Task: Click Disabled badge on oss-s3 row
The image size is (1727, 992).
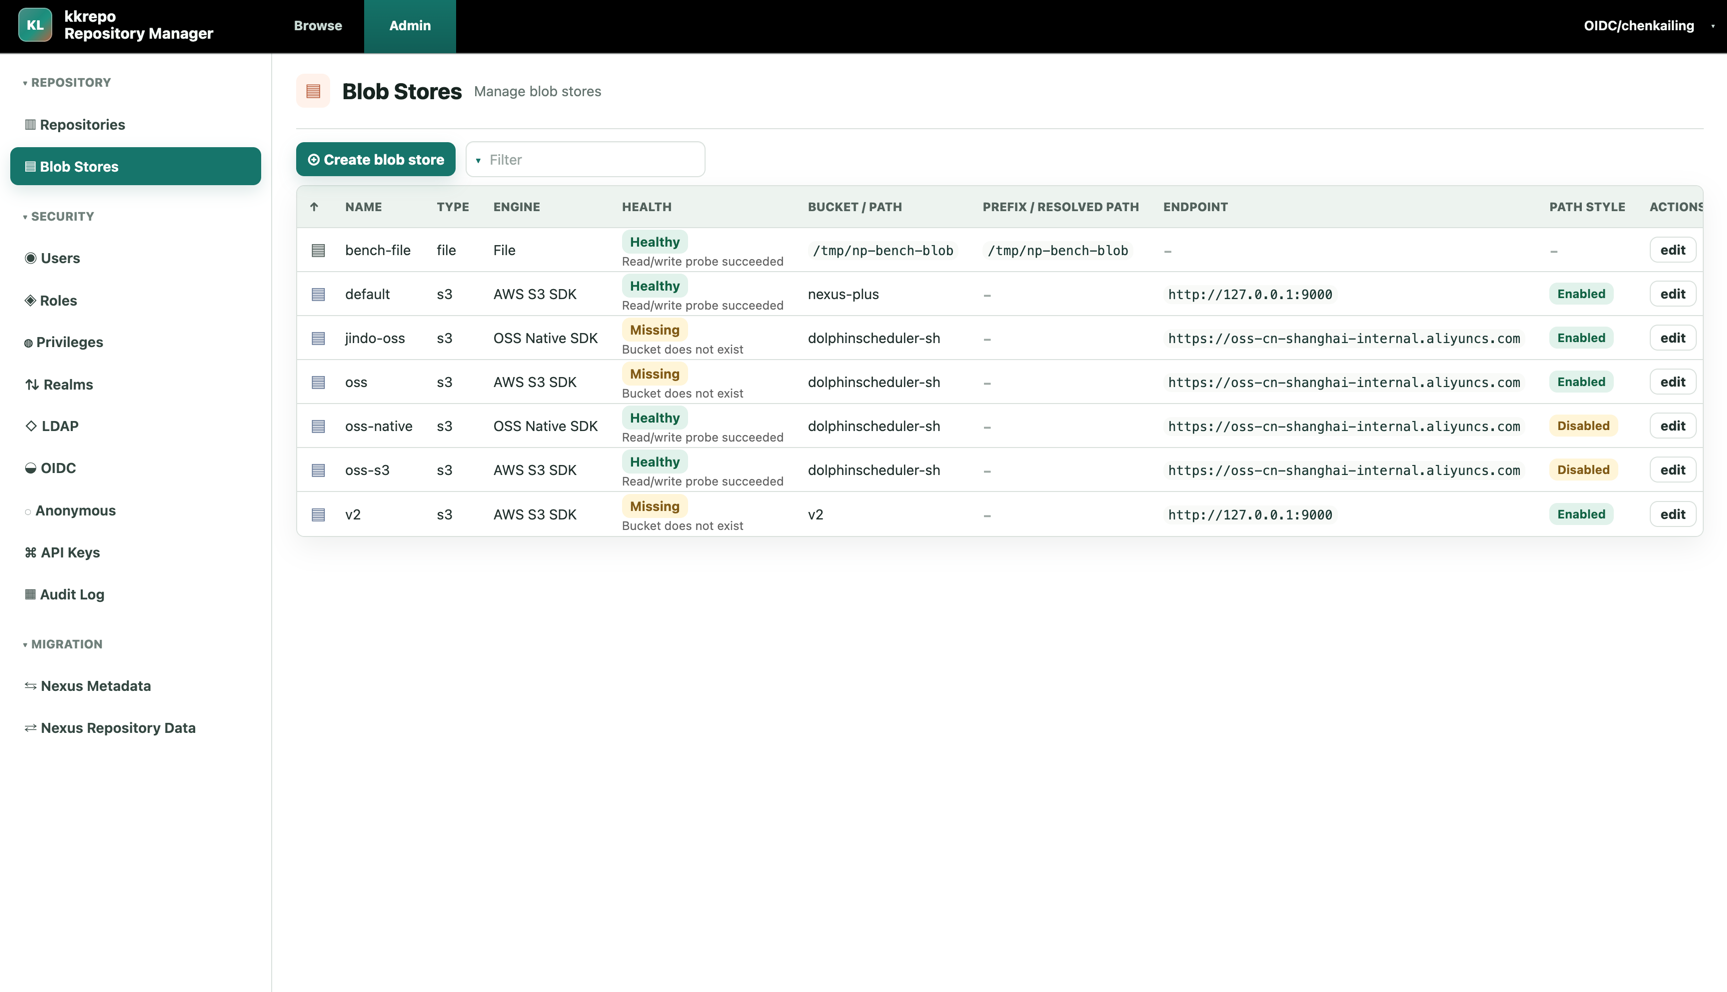Action: [1583, 470]
